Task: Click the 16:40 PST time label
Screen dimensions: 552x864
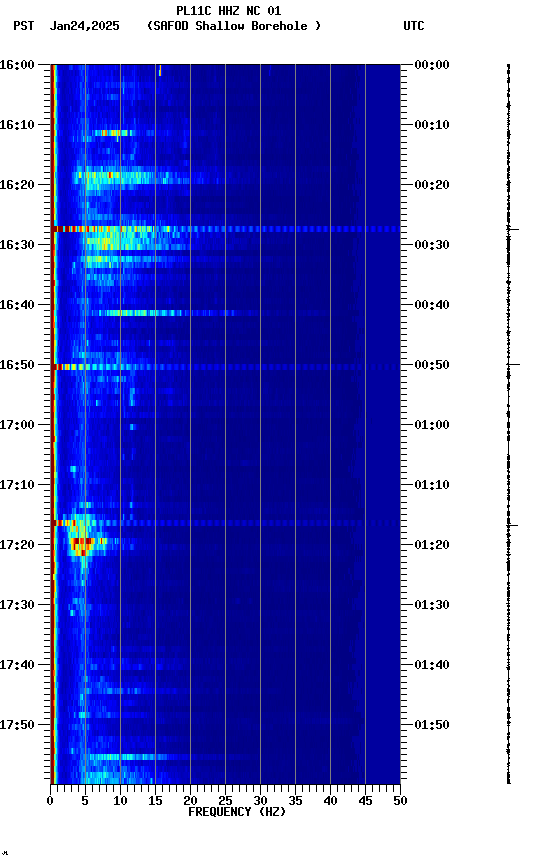Action: (17, 305)
